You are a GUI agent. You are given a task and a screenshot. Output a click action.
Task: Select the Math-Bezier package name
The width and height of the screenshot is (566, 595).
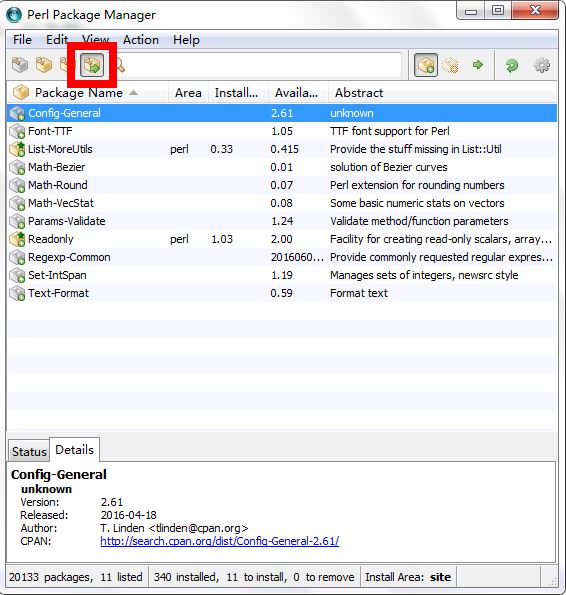tap(57, 167)
